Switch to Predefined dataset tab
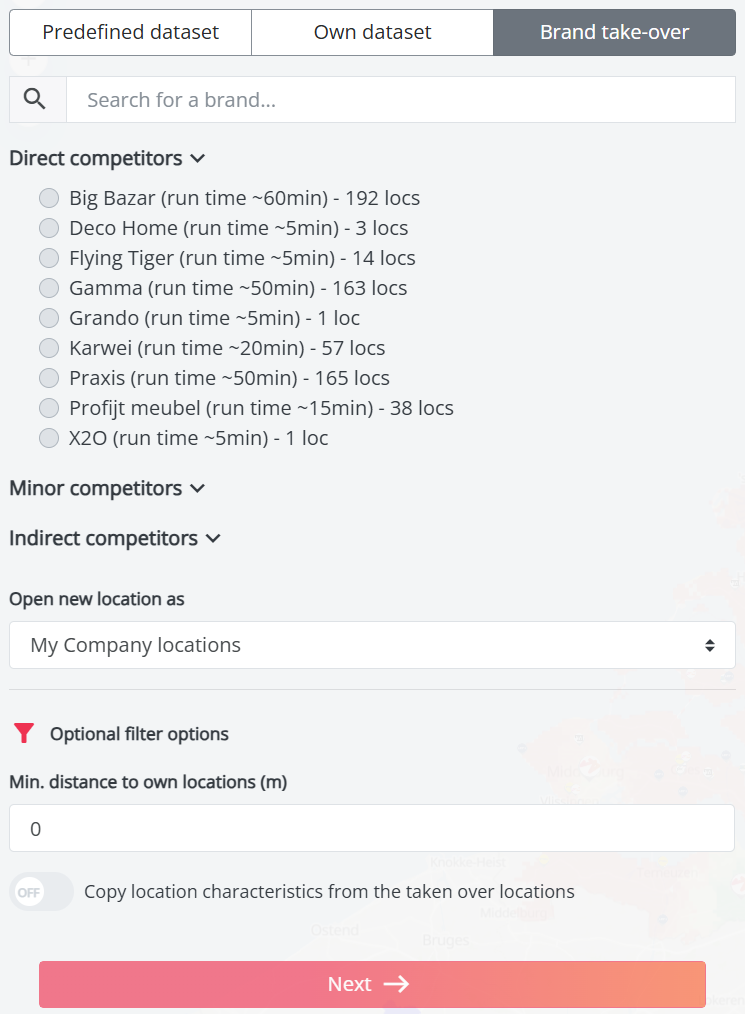745x1014 pixels. coord(130,32)
